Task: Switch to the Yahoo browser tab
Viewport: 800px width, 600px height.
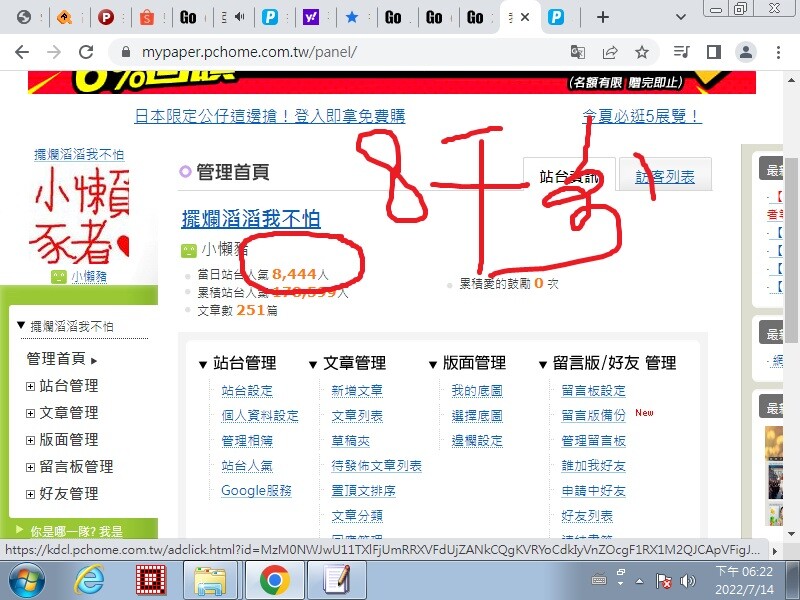Action: [310, 17]
